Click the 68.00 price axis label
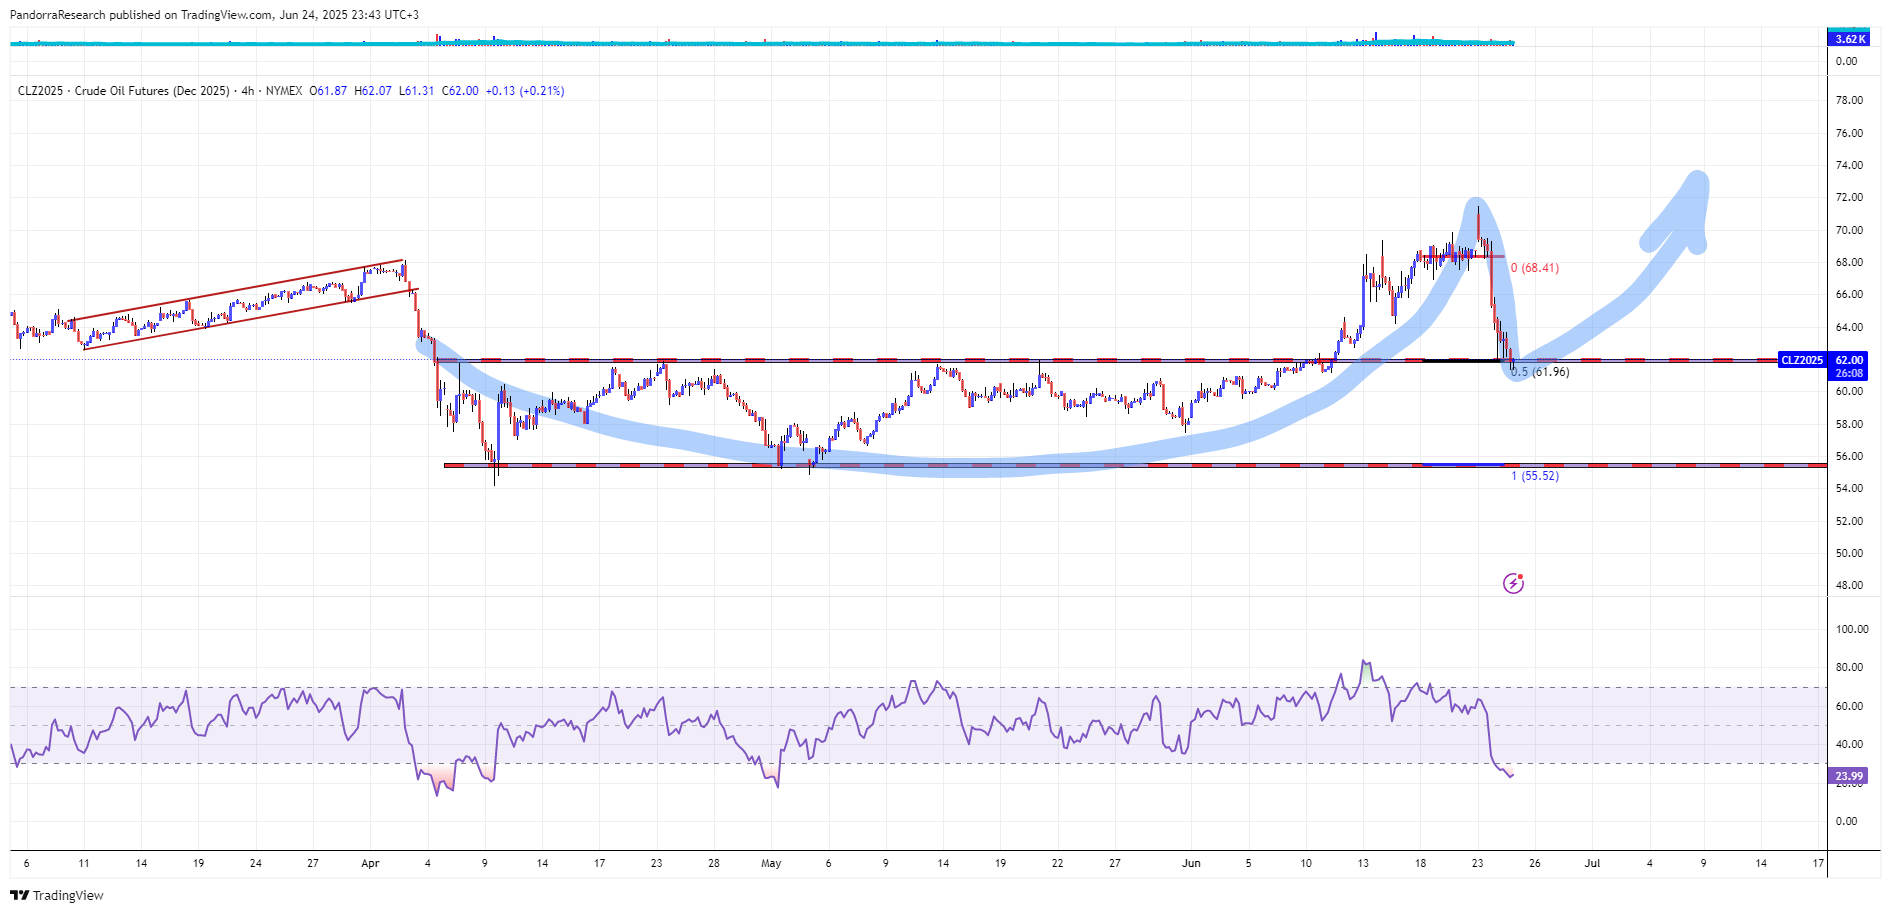 1849,262
